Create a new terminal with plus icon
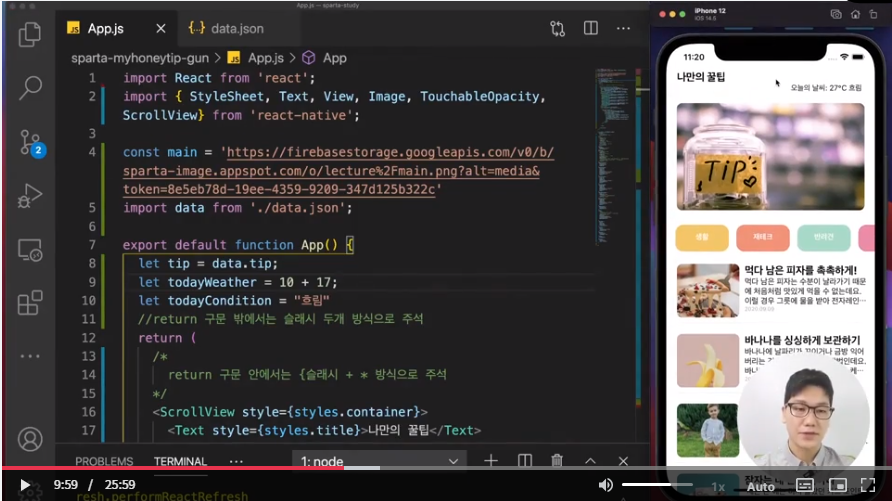This screenshot has width=892, height=501. (x=490, y=461)
